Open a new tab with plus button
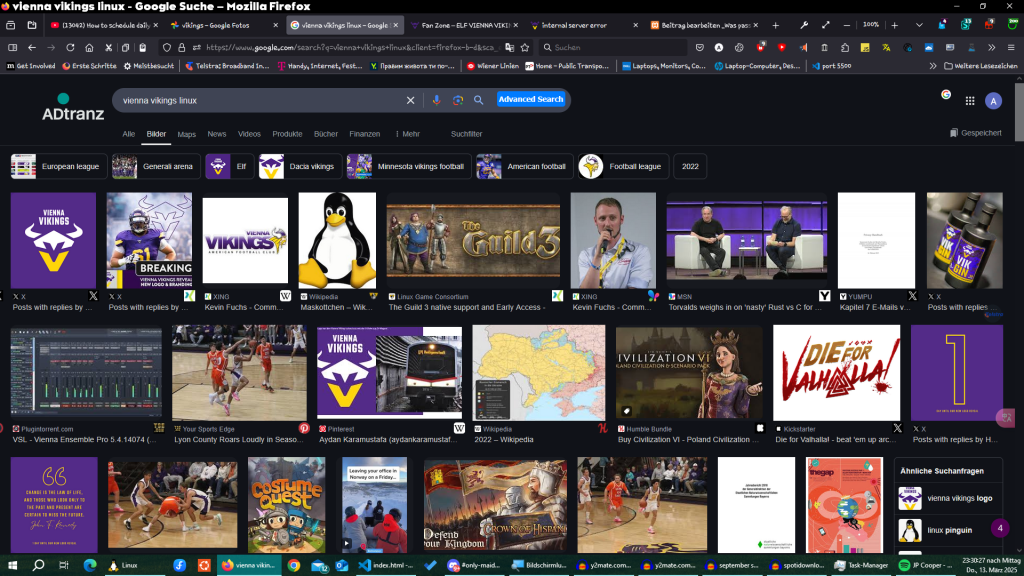The height and width of the screenshot is (576, 1024). click(x=775, y=25)
